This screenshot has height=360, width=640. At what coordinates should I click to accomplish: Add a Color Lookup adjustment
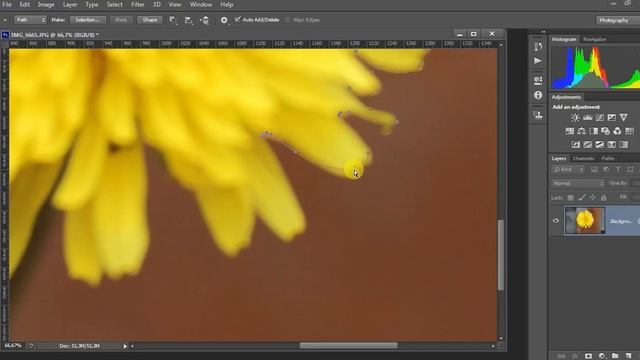(629, 131)
